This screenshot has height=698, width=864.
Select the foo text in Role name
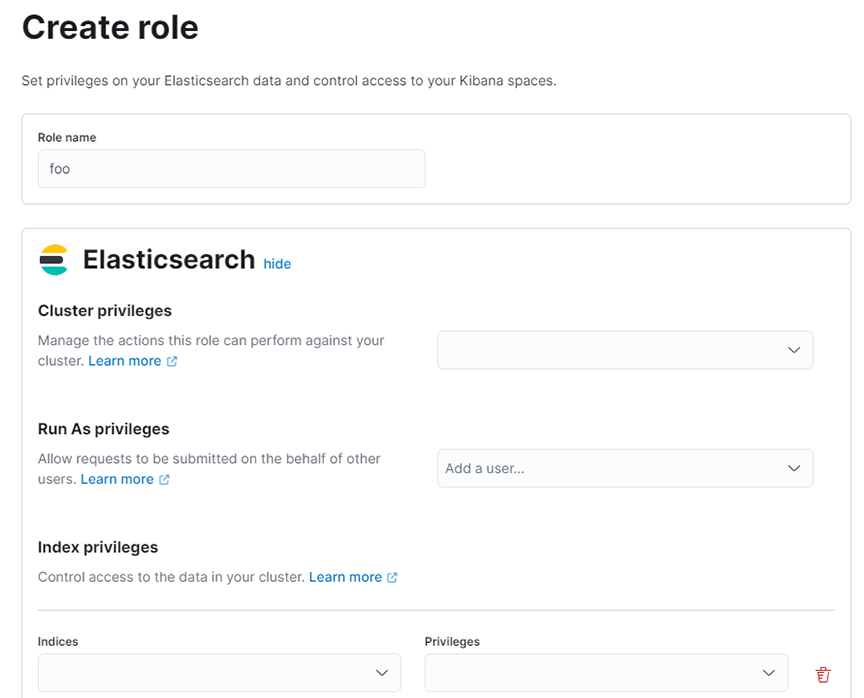(57, 168)
